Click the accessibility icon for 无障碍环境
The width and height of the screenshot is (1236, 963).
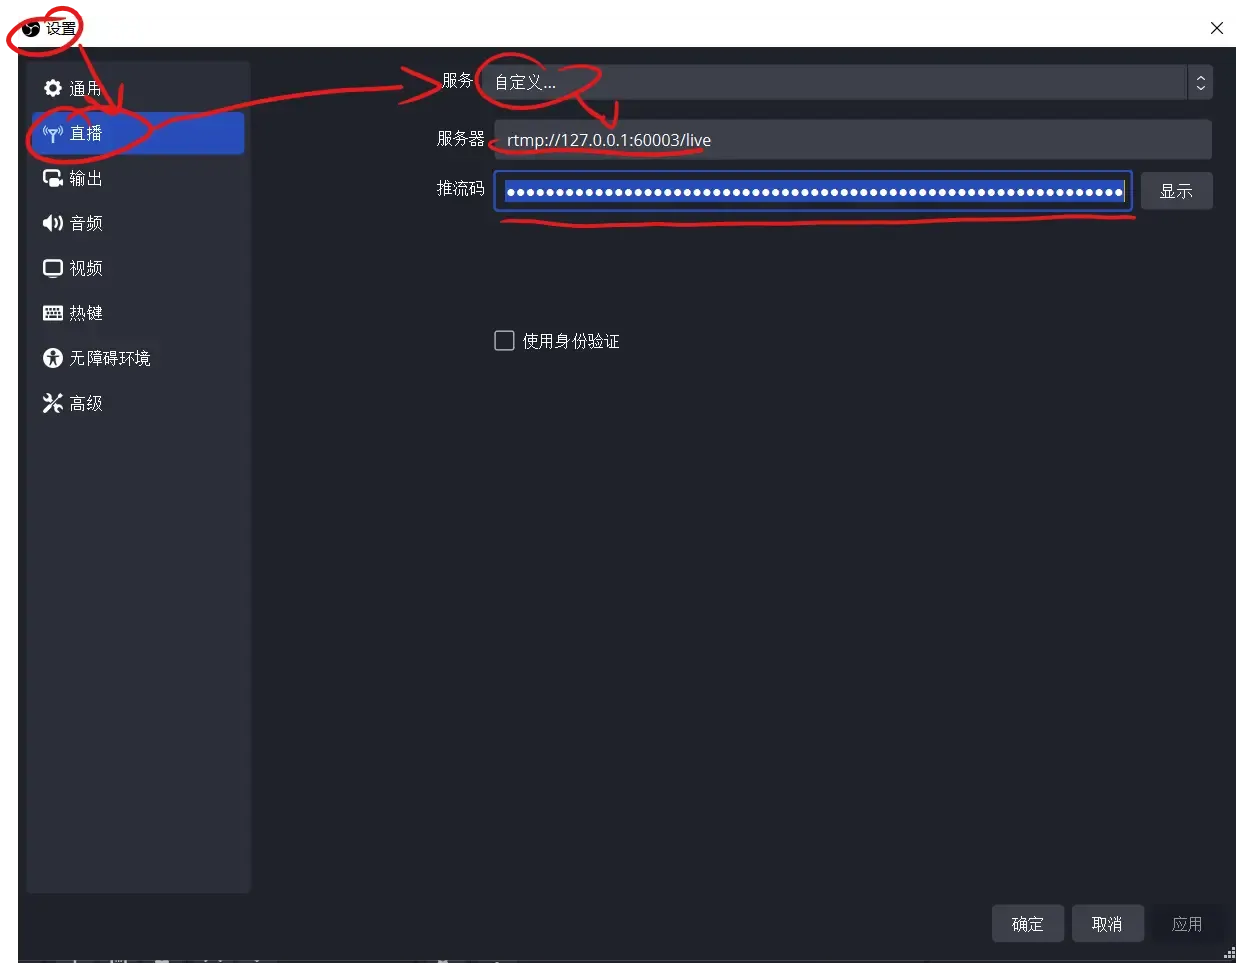point(53,358)
